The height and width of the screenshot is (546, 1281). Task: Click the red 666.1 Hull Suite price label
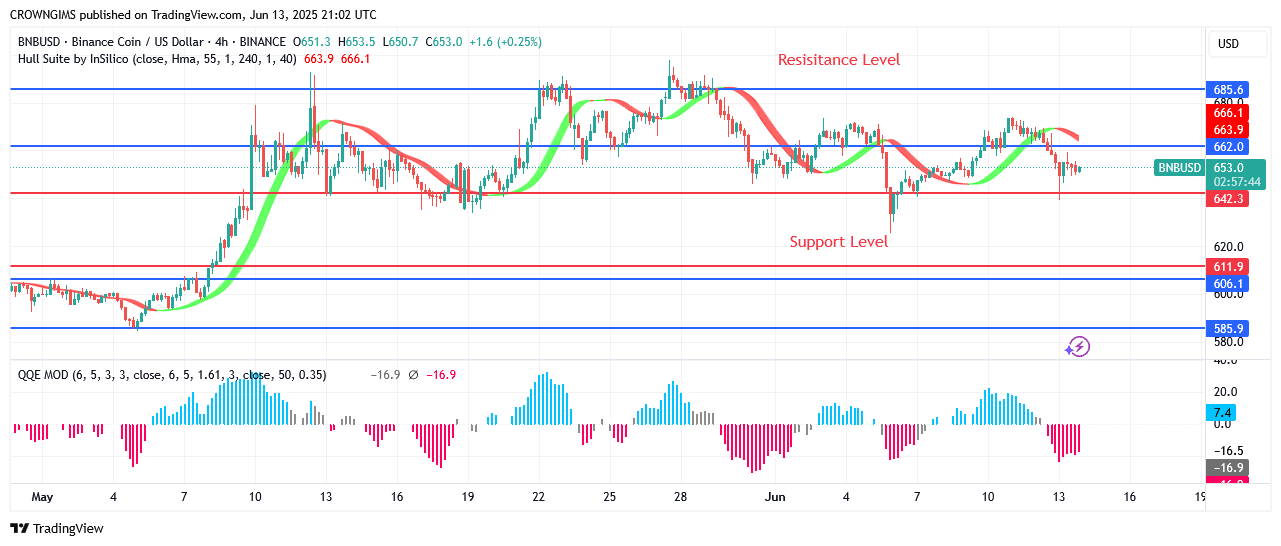tap(1227, 114)
